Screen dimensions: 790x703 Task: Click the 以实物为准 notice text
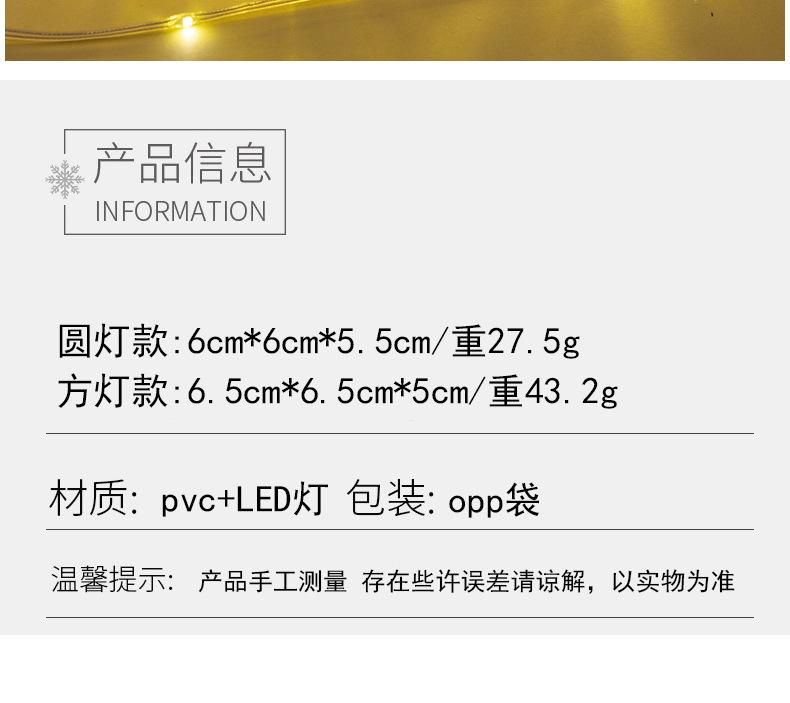[673, 581]
